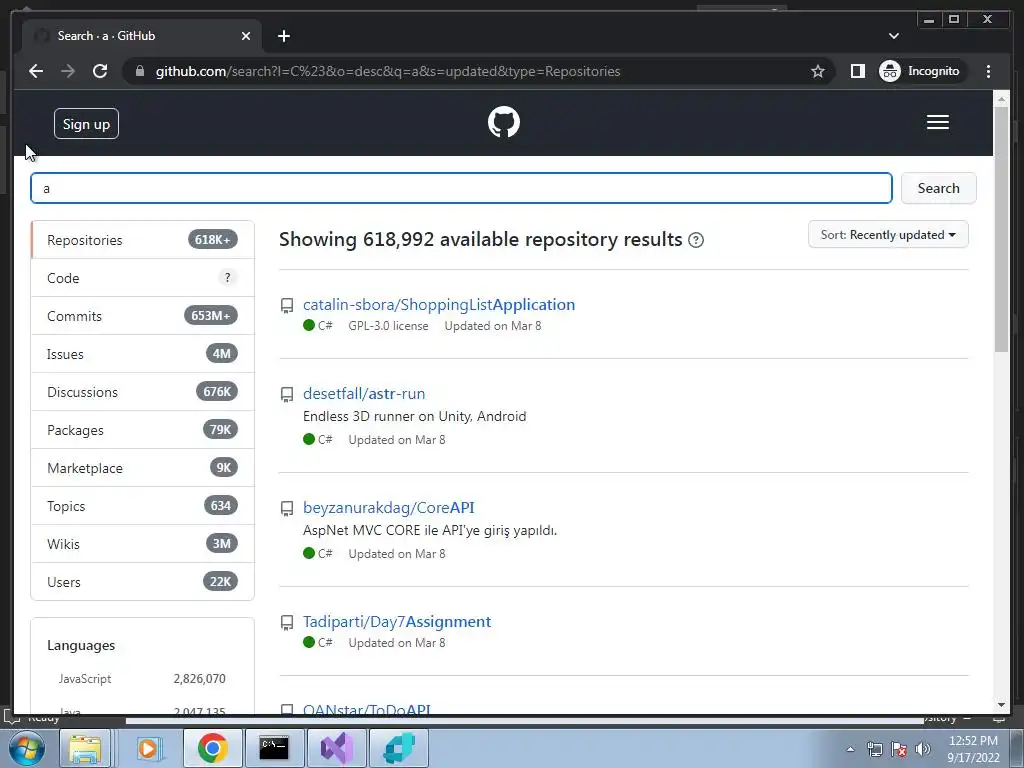Screen dimensions: 1024x768
Task: Open Windows Explorer from taskbar
Action: (86, 748)
